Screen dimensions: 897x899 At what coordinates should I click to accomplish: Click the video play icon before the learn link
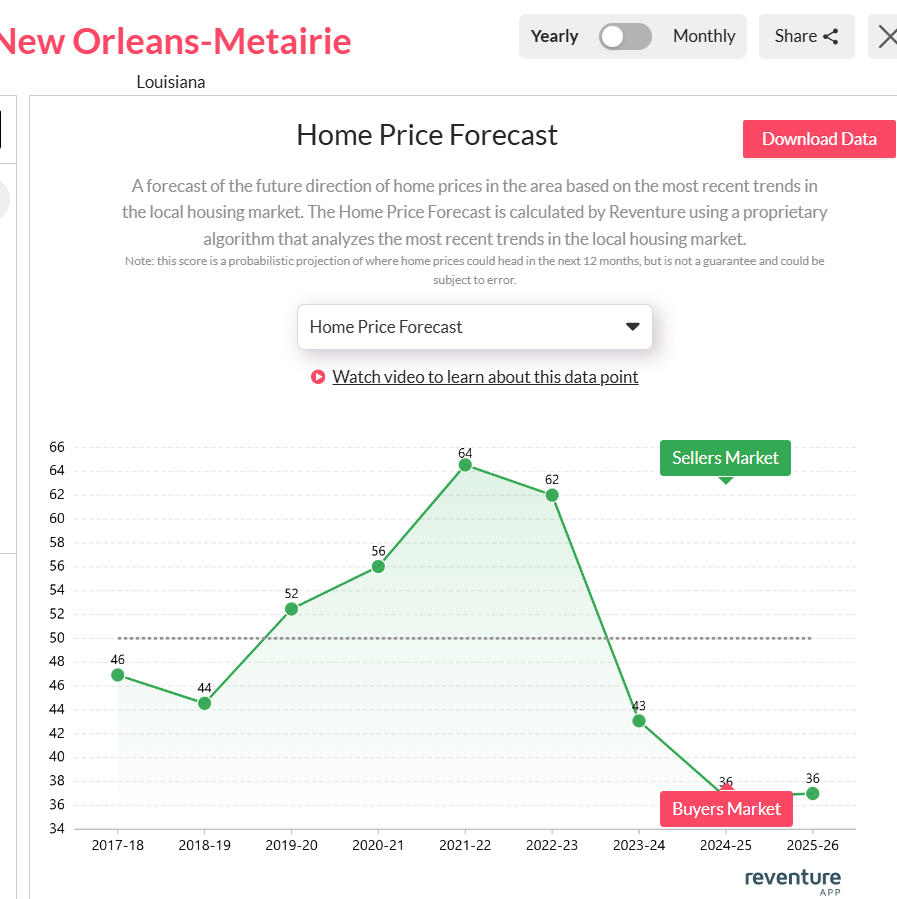click(x=318, y=377)
